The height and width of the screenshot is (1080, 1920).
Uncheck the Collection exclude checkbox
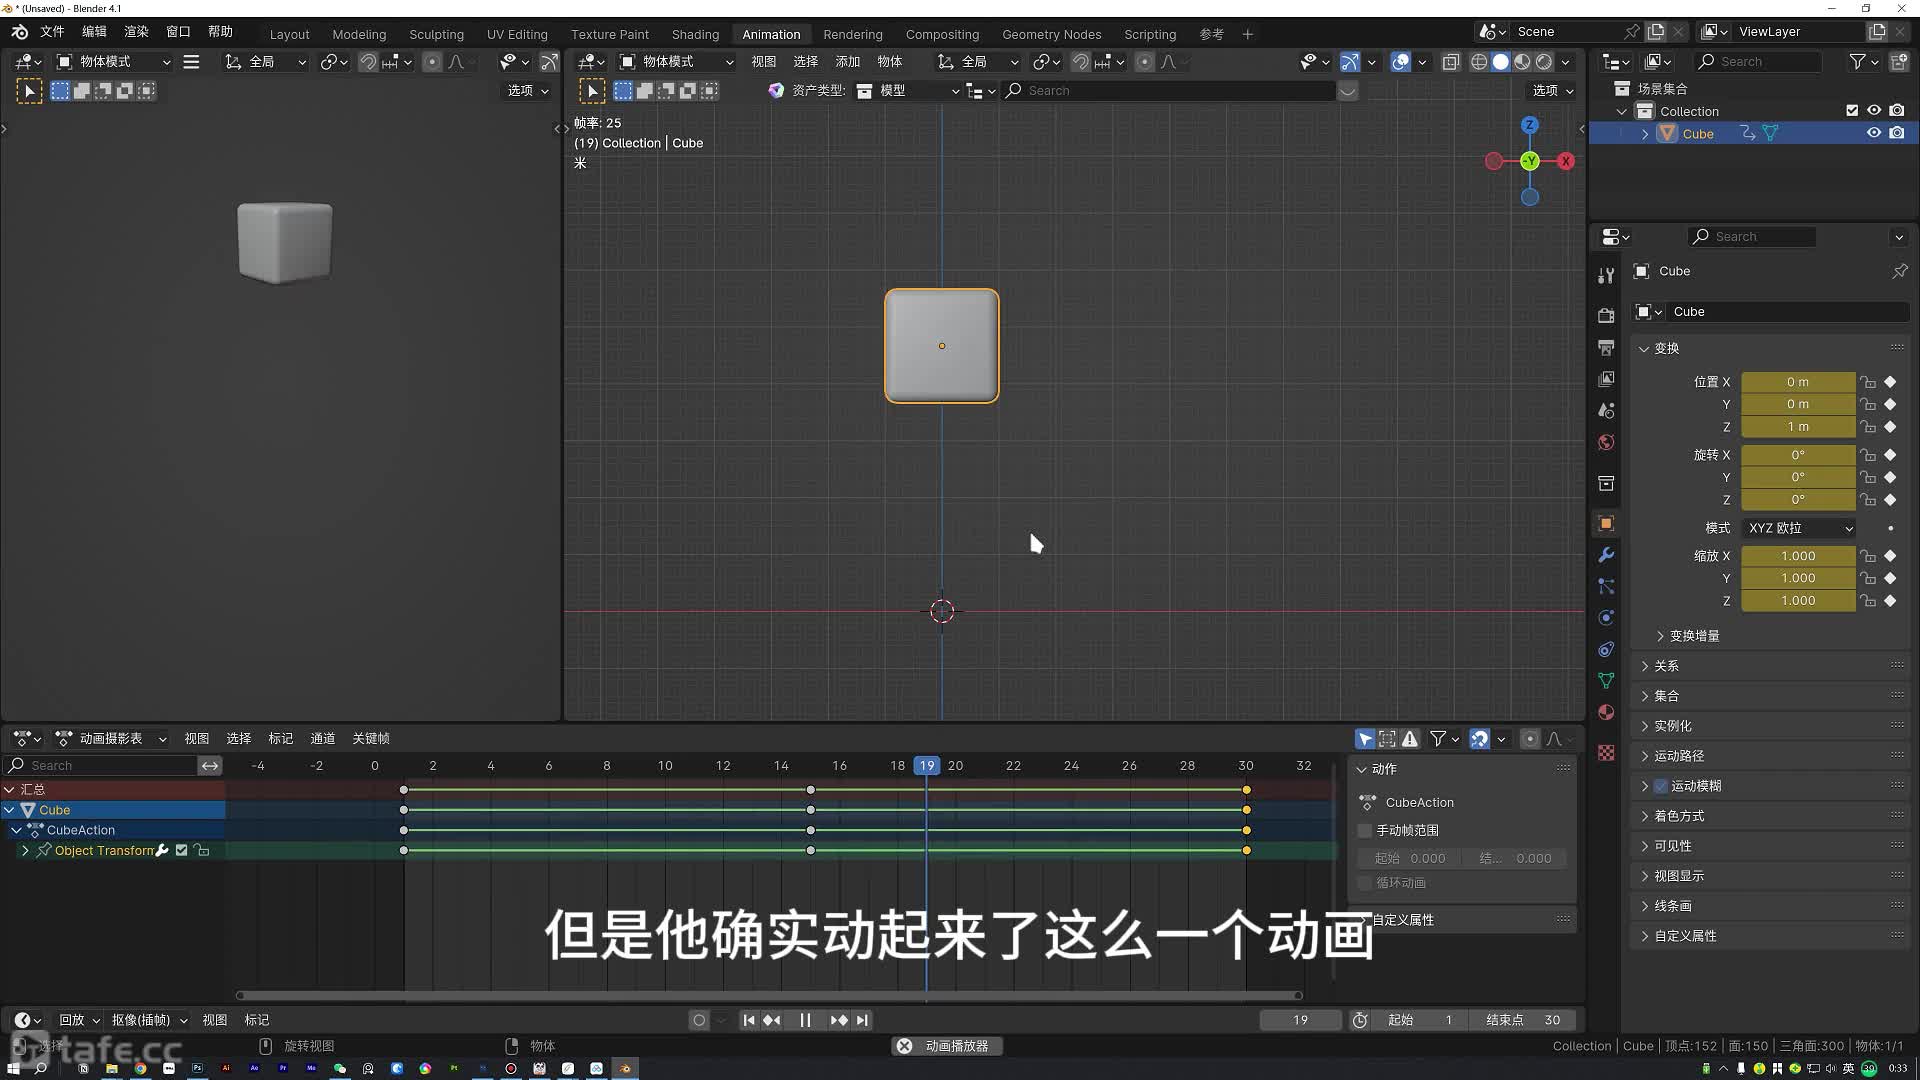pyautogui.click(x=1852, y=111)
